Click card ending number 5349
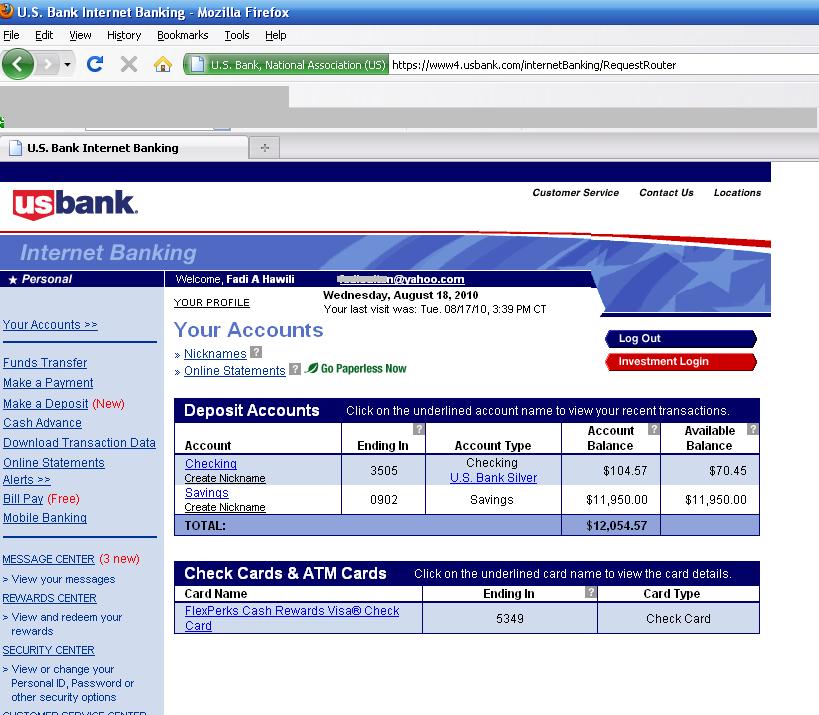Image resolution: width=819 pixels, height=715 pixels. point(510,619)
